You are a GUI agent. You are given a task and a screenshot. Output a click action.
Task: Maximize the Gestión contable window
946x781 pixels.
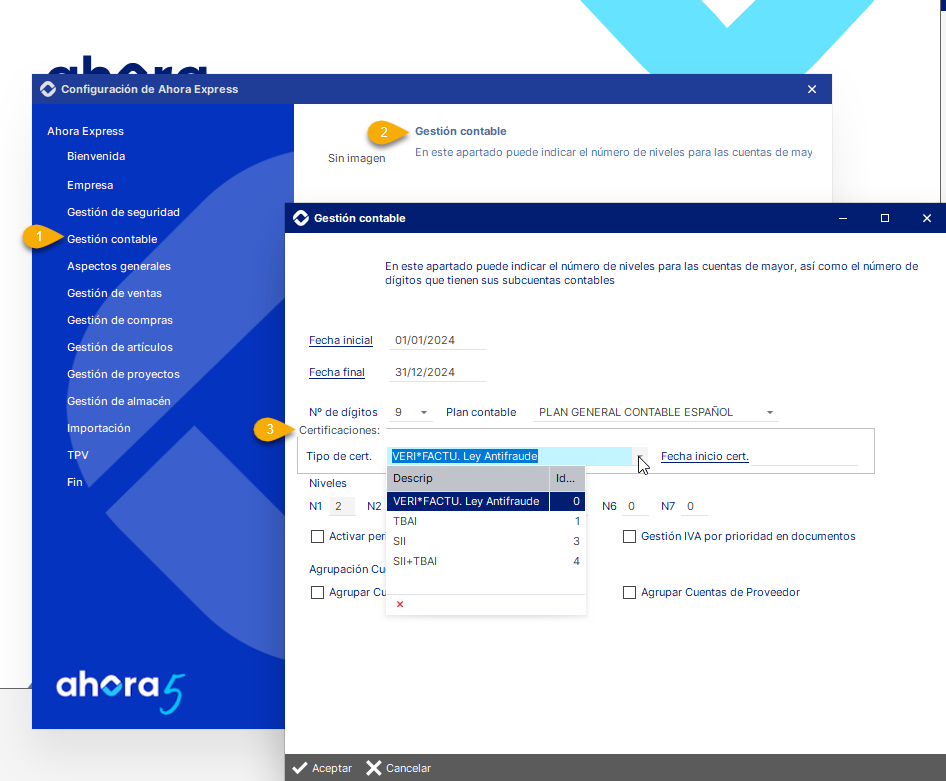pyautogui.click(x=884, y=218)
